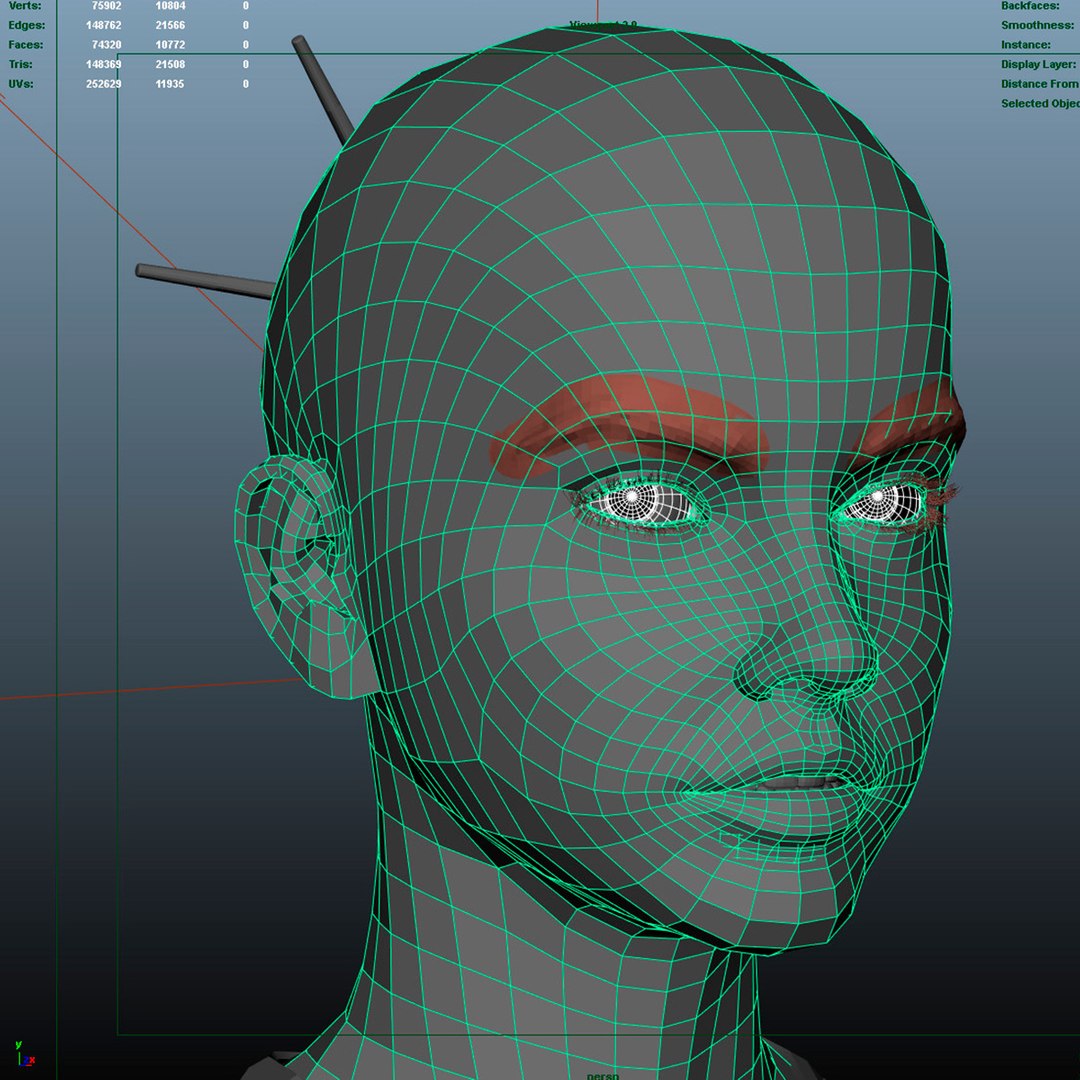This screenshot has height=1080, width=1080.
Task: Select the upper gray hair stick object
Action: click(322, 90)
